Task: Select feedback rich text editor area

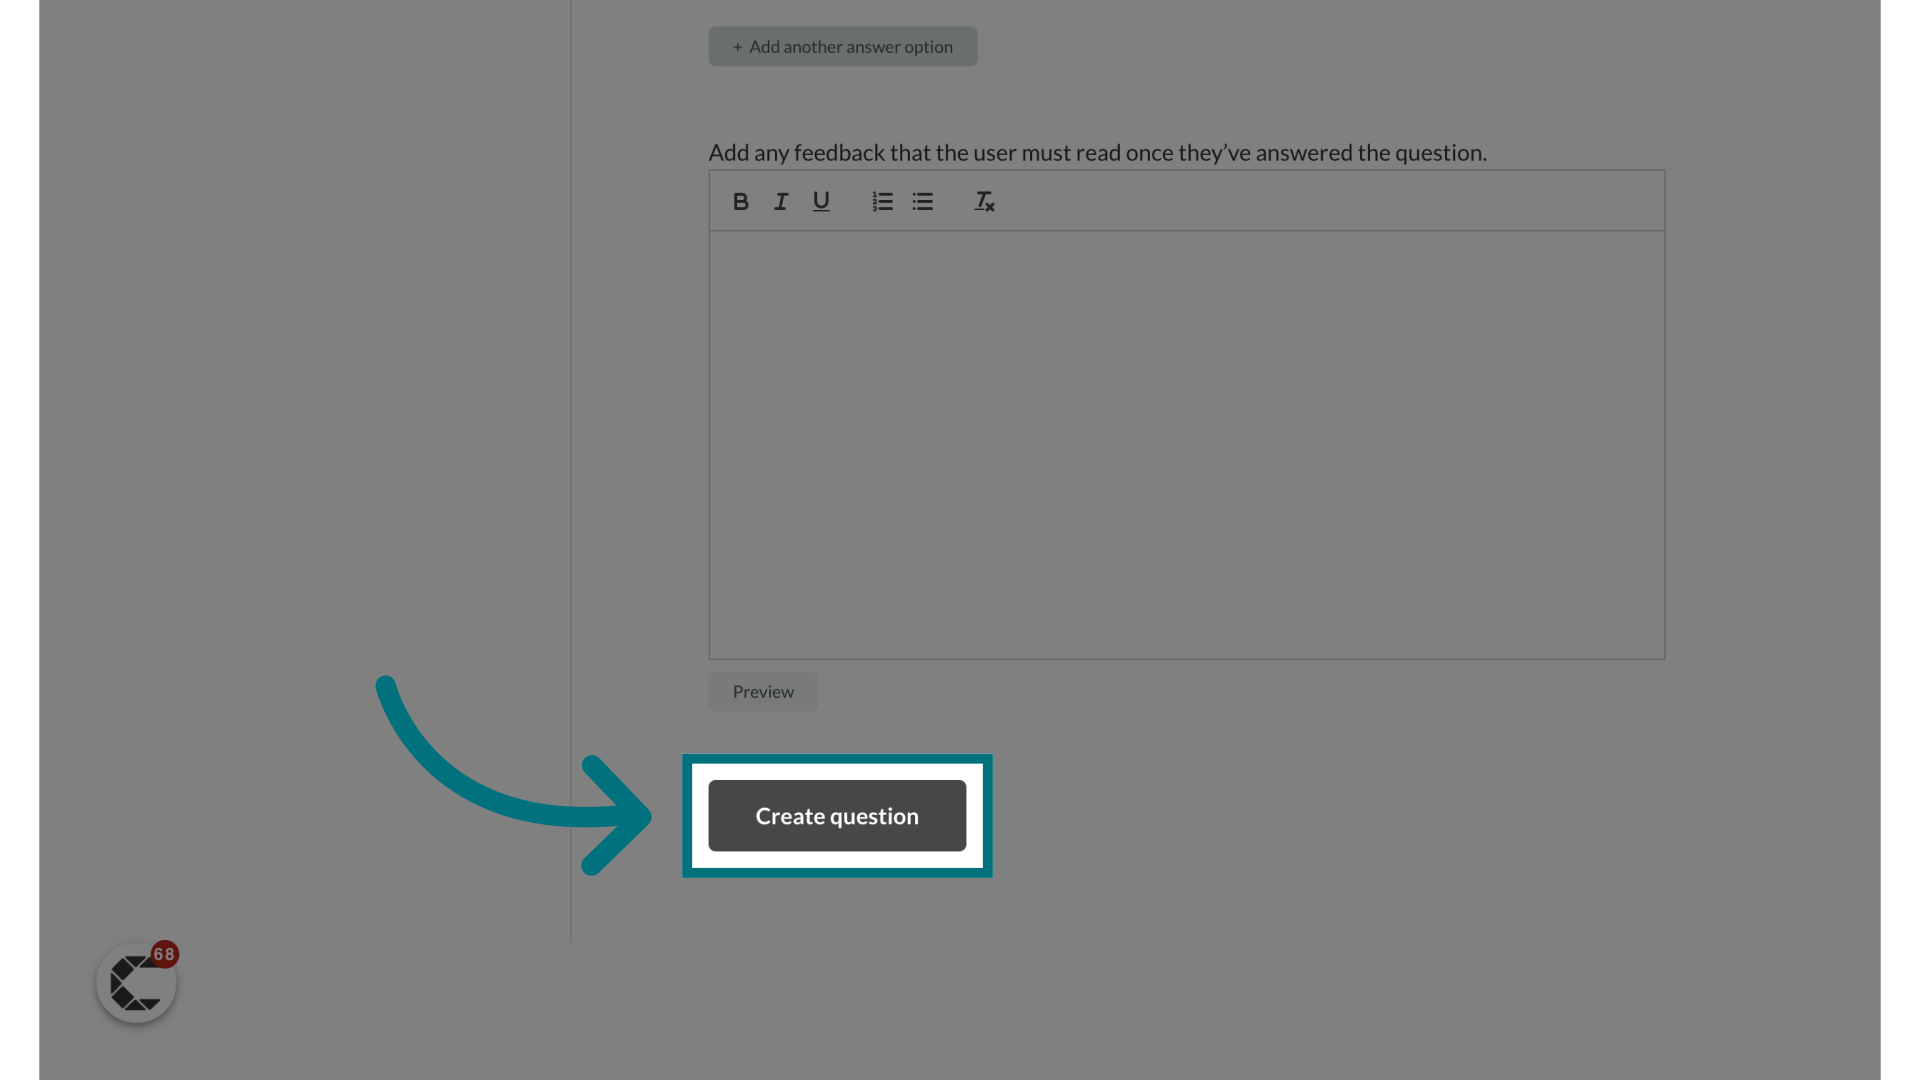Action: [1187, 444]
